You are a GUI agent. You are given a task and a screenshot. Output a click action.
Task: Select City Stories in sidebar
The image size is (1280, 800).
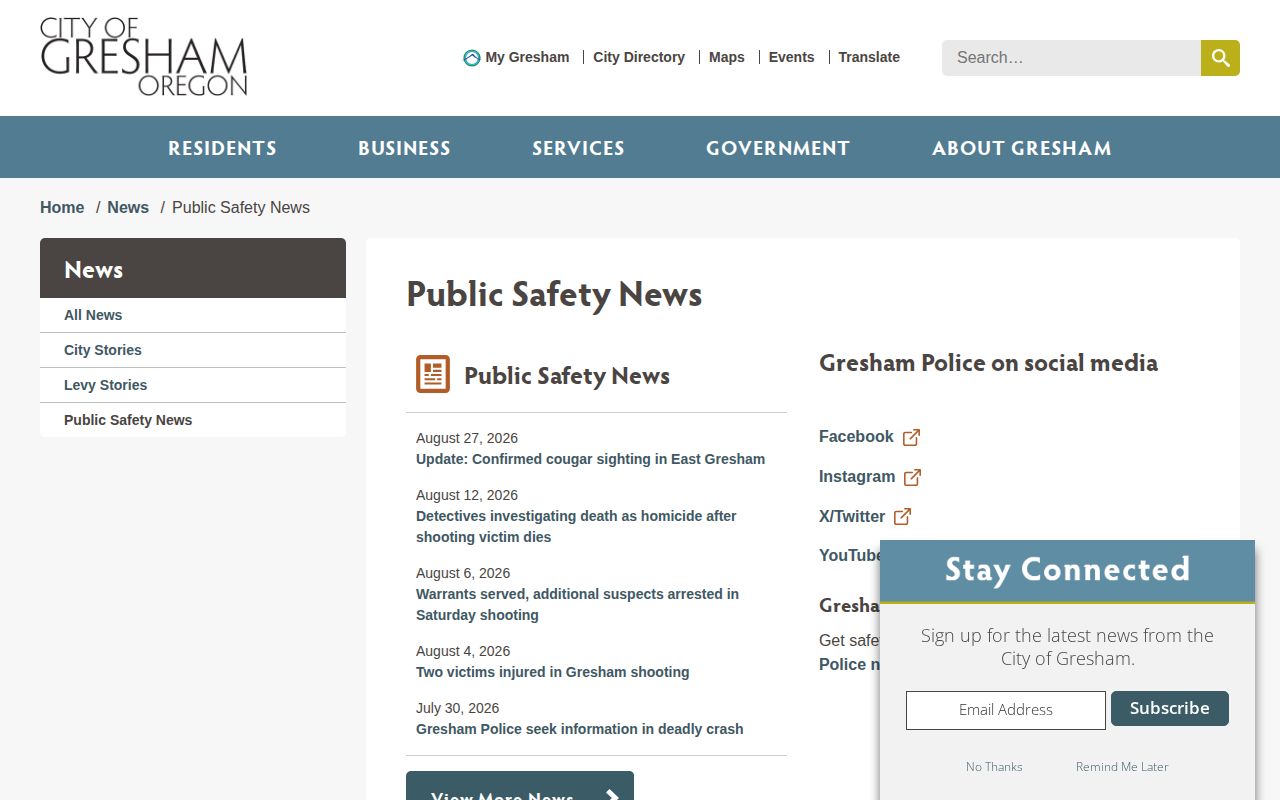193,350
